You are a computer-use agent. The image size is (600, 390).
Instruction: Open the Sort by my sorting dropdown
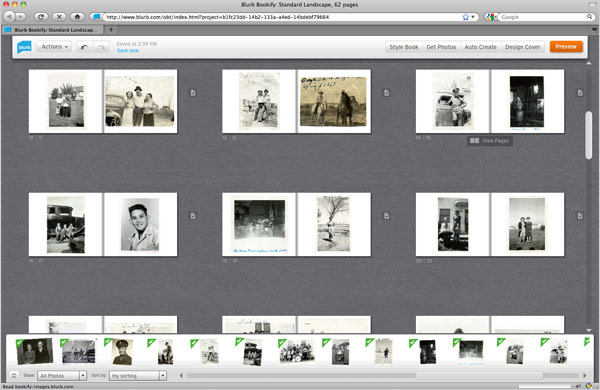tap(138, 376)
